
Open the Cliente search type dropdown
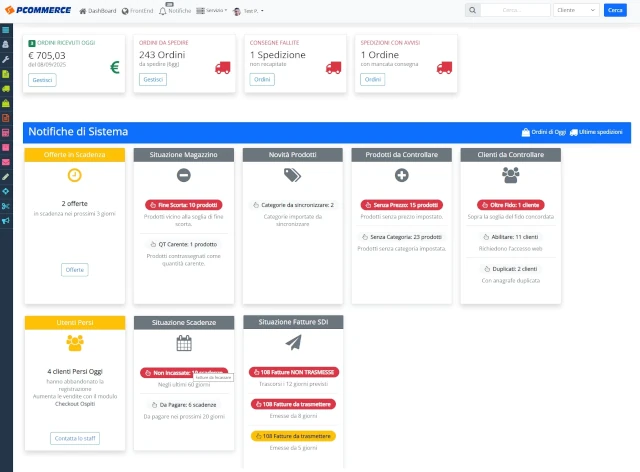coord(576,10)
